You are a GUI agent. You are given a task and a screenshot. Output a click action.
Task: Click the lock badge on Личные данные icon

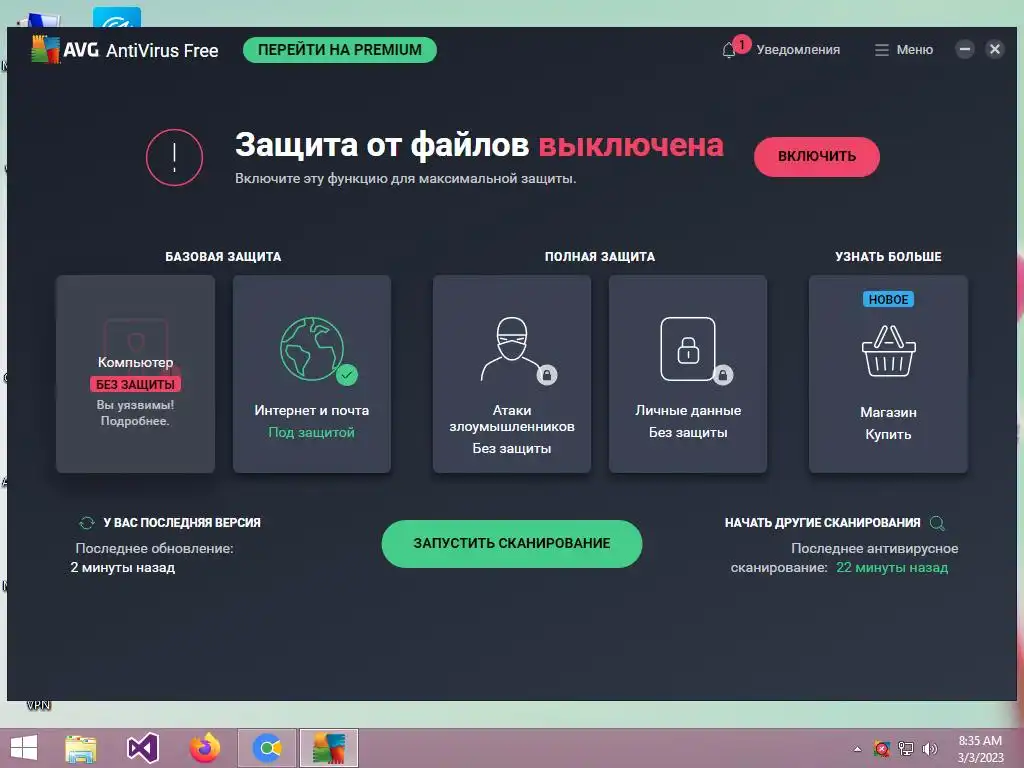pyautogui.click(x=722, y=375)
